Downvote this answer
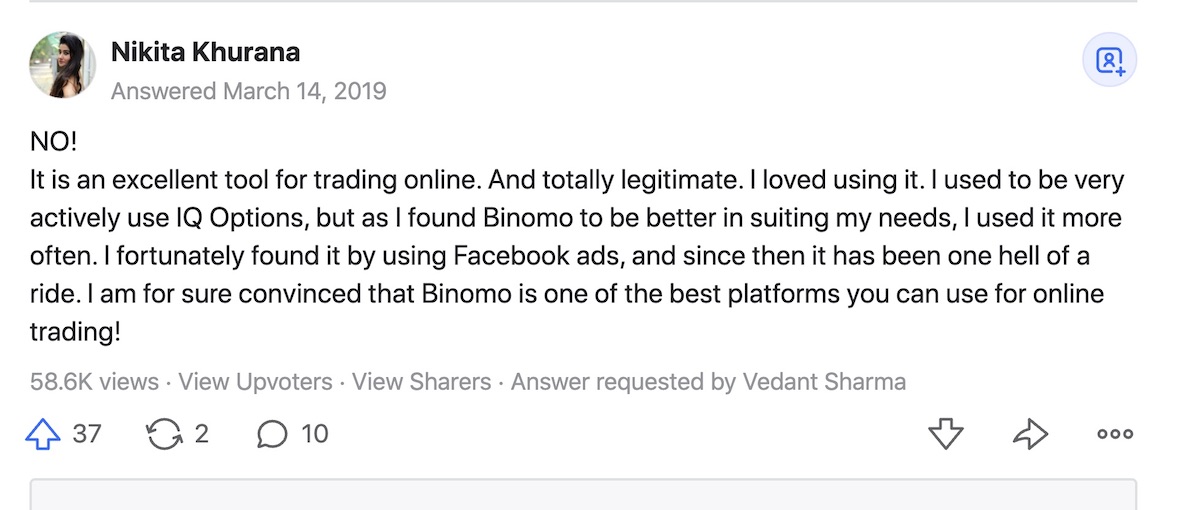This screenshot has width=1200, height=510. pos(945,433)
